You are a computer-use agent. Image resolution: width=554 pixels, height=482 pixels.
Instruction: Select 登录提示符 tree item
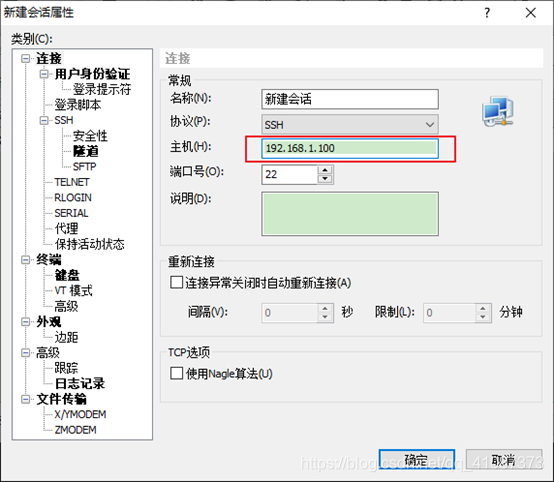click(x=102, y=89)
